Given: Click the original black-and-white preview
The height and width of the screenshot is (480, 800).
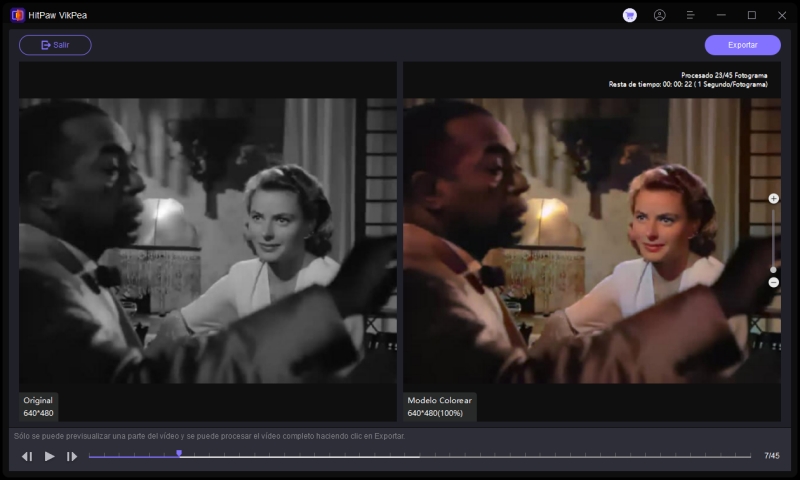Looking at the screenshot, I should point(208,240).
